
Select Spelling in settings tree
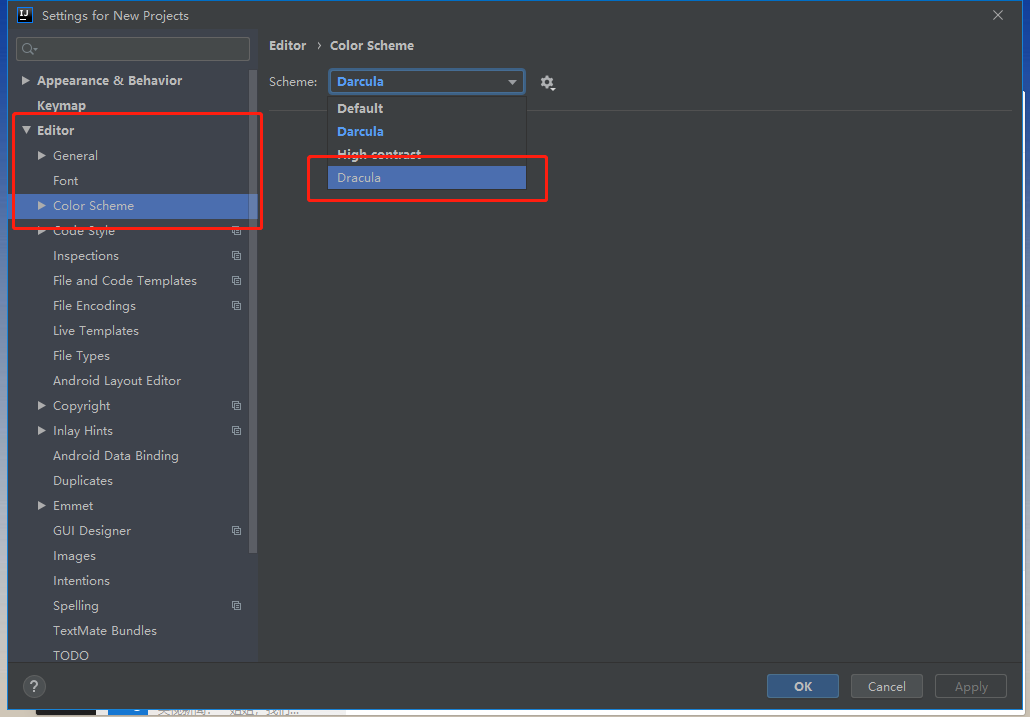tap(76, 605)
